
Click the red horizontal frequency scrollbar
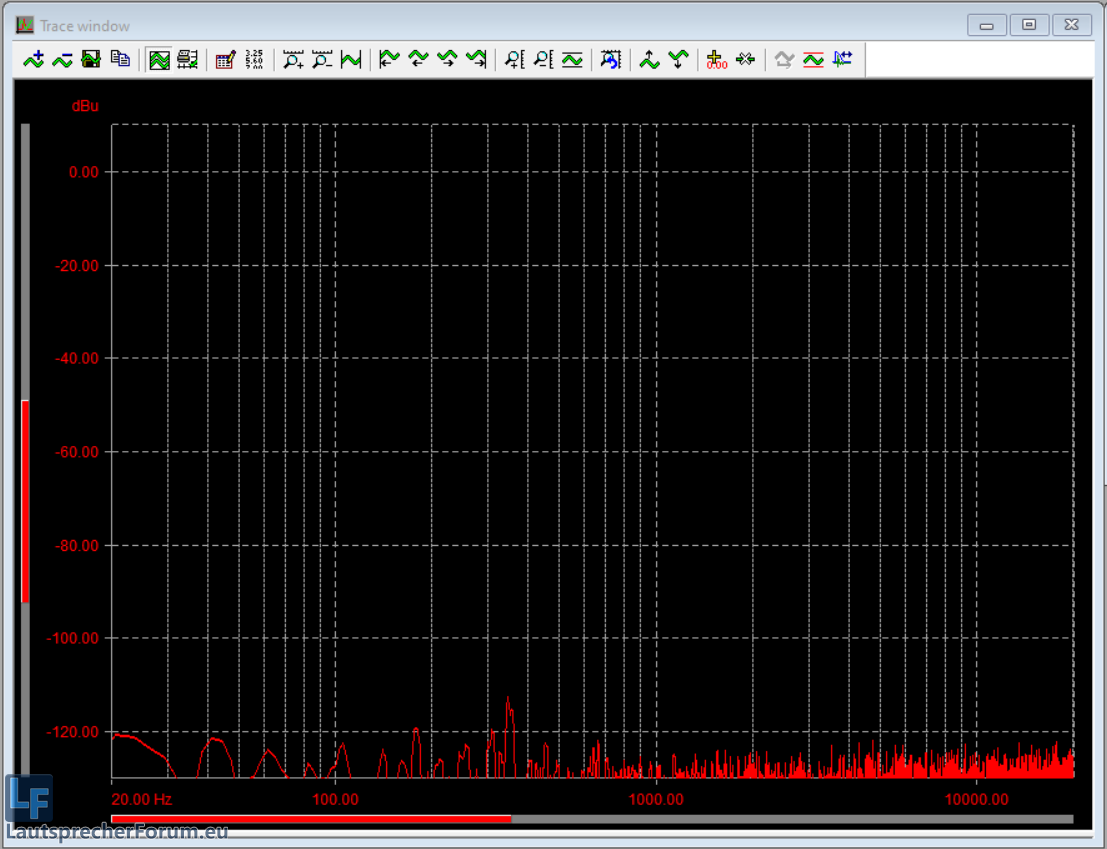click(311, 819)
